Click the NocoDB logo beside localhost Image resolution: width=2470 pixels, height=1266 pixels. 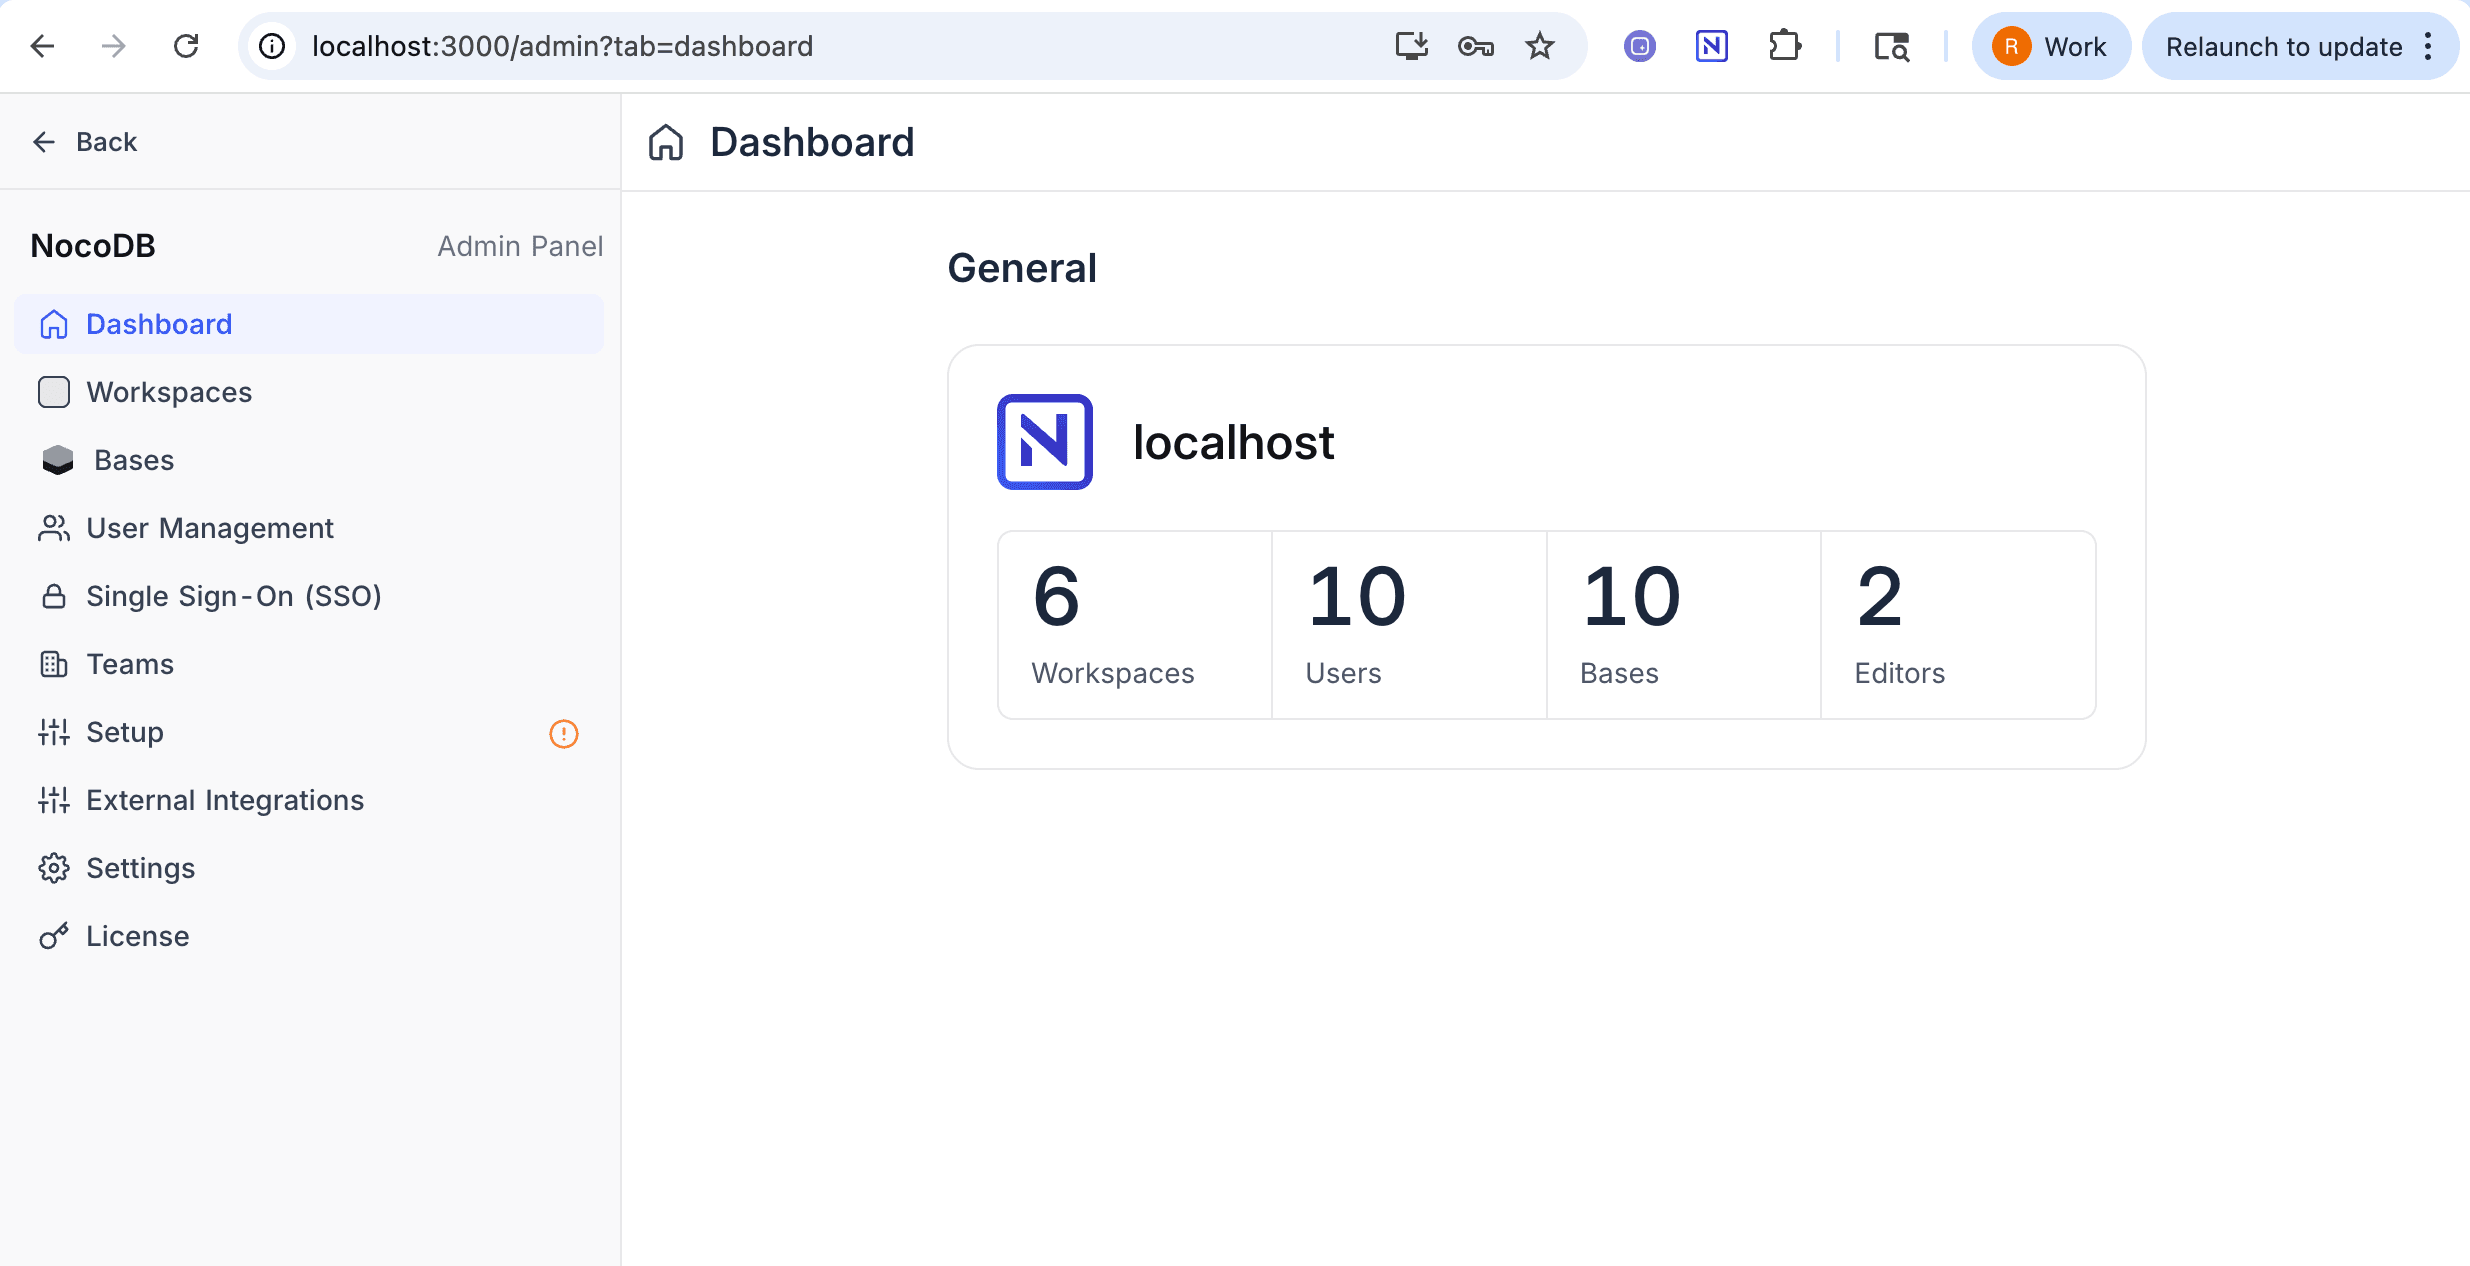(1044, 442)
